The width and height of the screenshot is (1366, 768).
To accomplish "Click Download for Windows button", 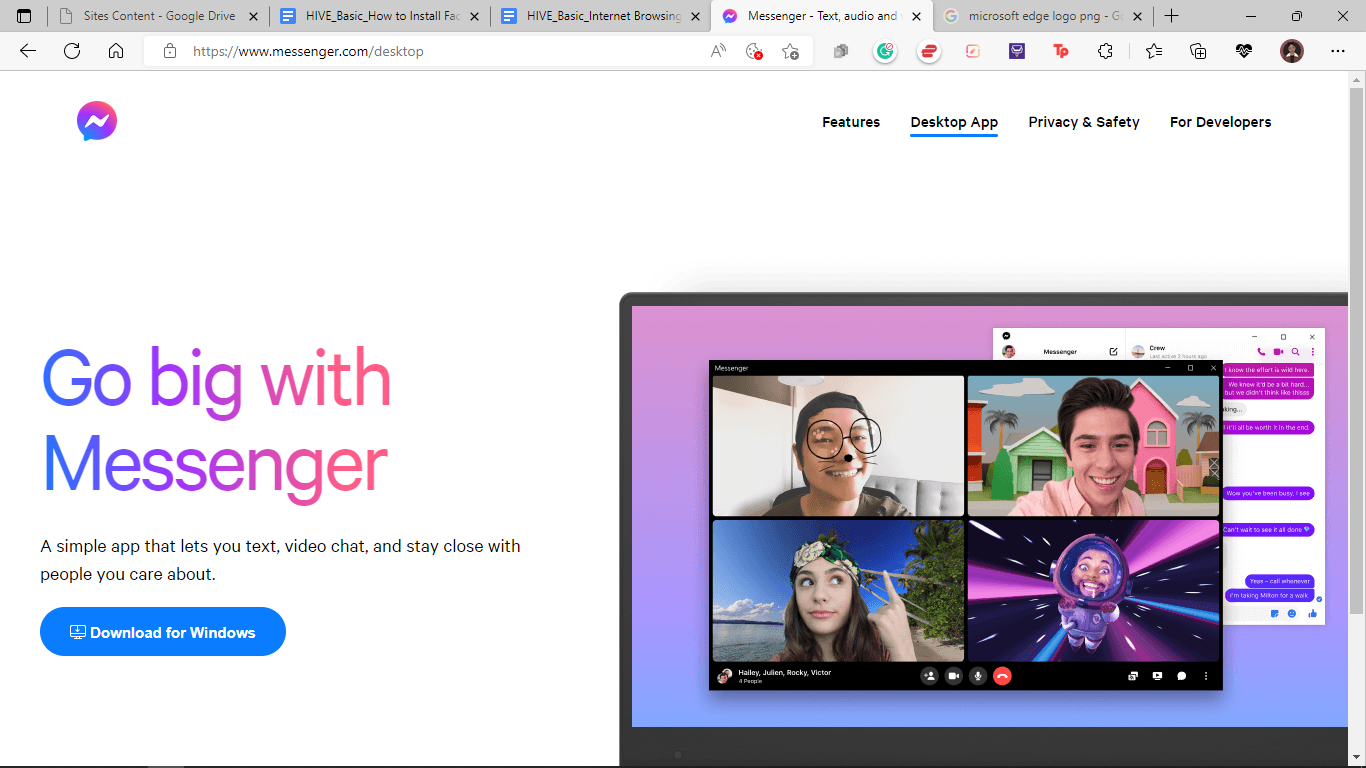I will [163, 632].
